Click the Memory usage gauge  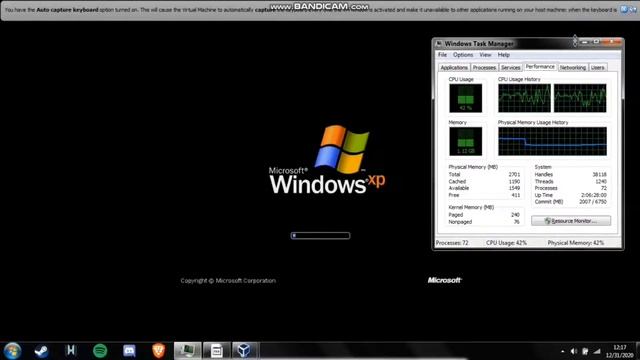point(466,141)
